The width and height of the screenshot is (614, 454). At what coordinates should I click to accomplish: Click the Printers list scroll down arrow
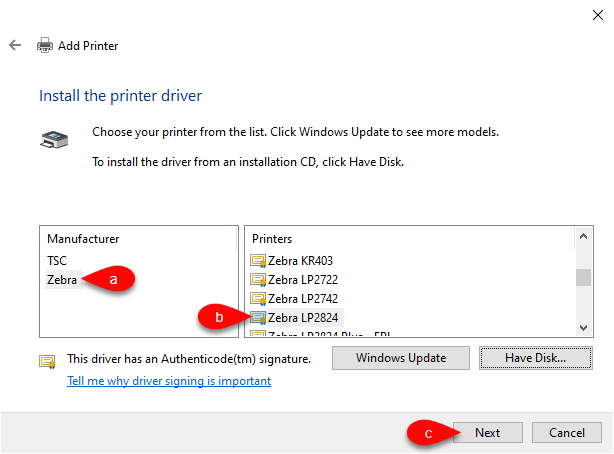tap(583, 327)
